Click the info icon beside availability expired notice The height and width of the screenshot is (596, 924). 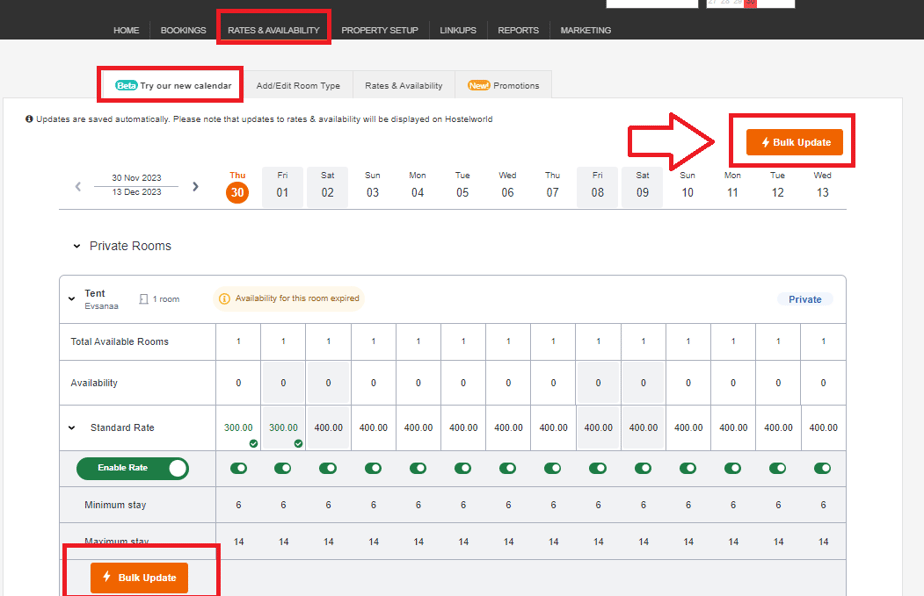click(224, 299)
